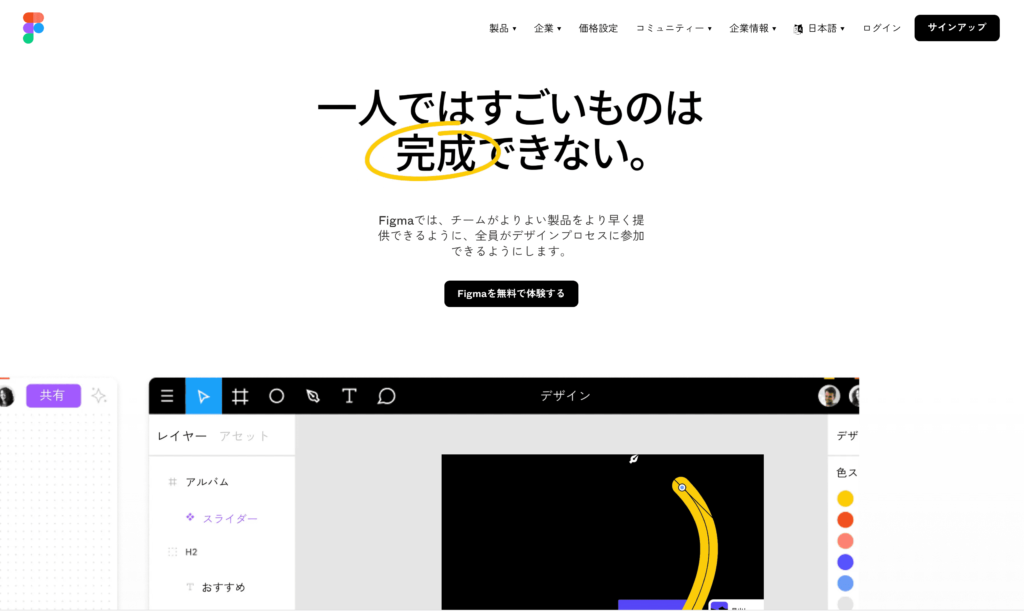
Task: Switch to the アセット tab
Action: coord(244,436)
